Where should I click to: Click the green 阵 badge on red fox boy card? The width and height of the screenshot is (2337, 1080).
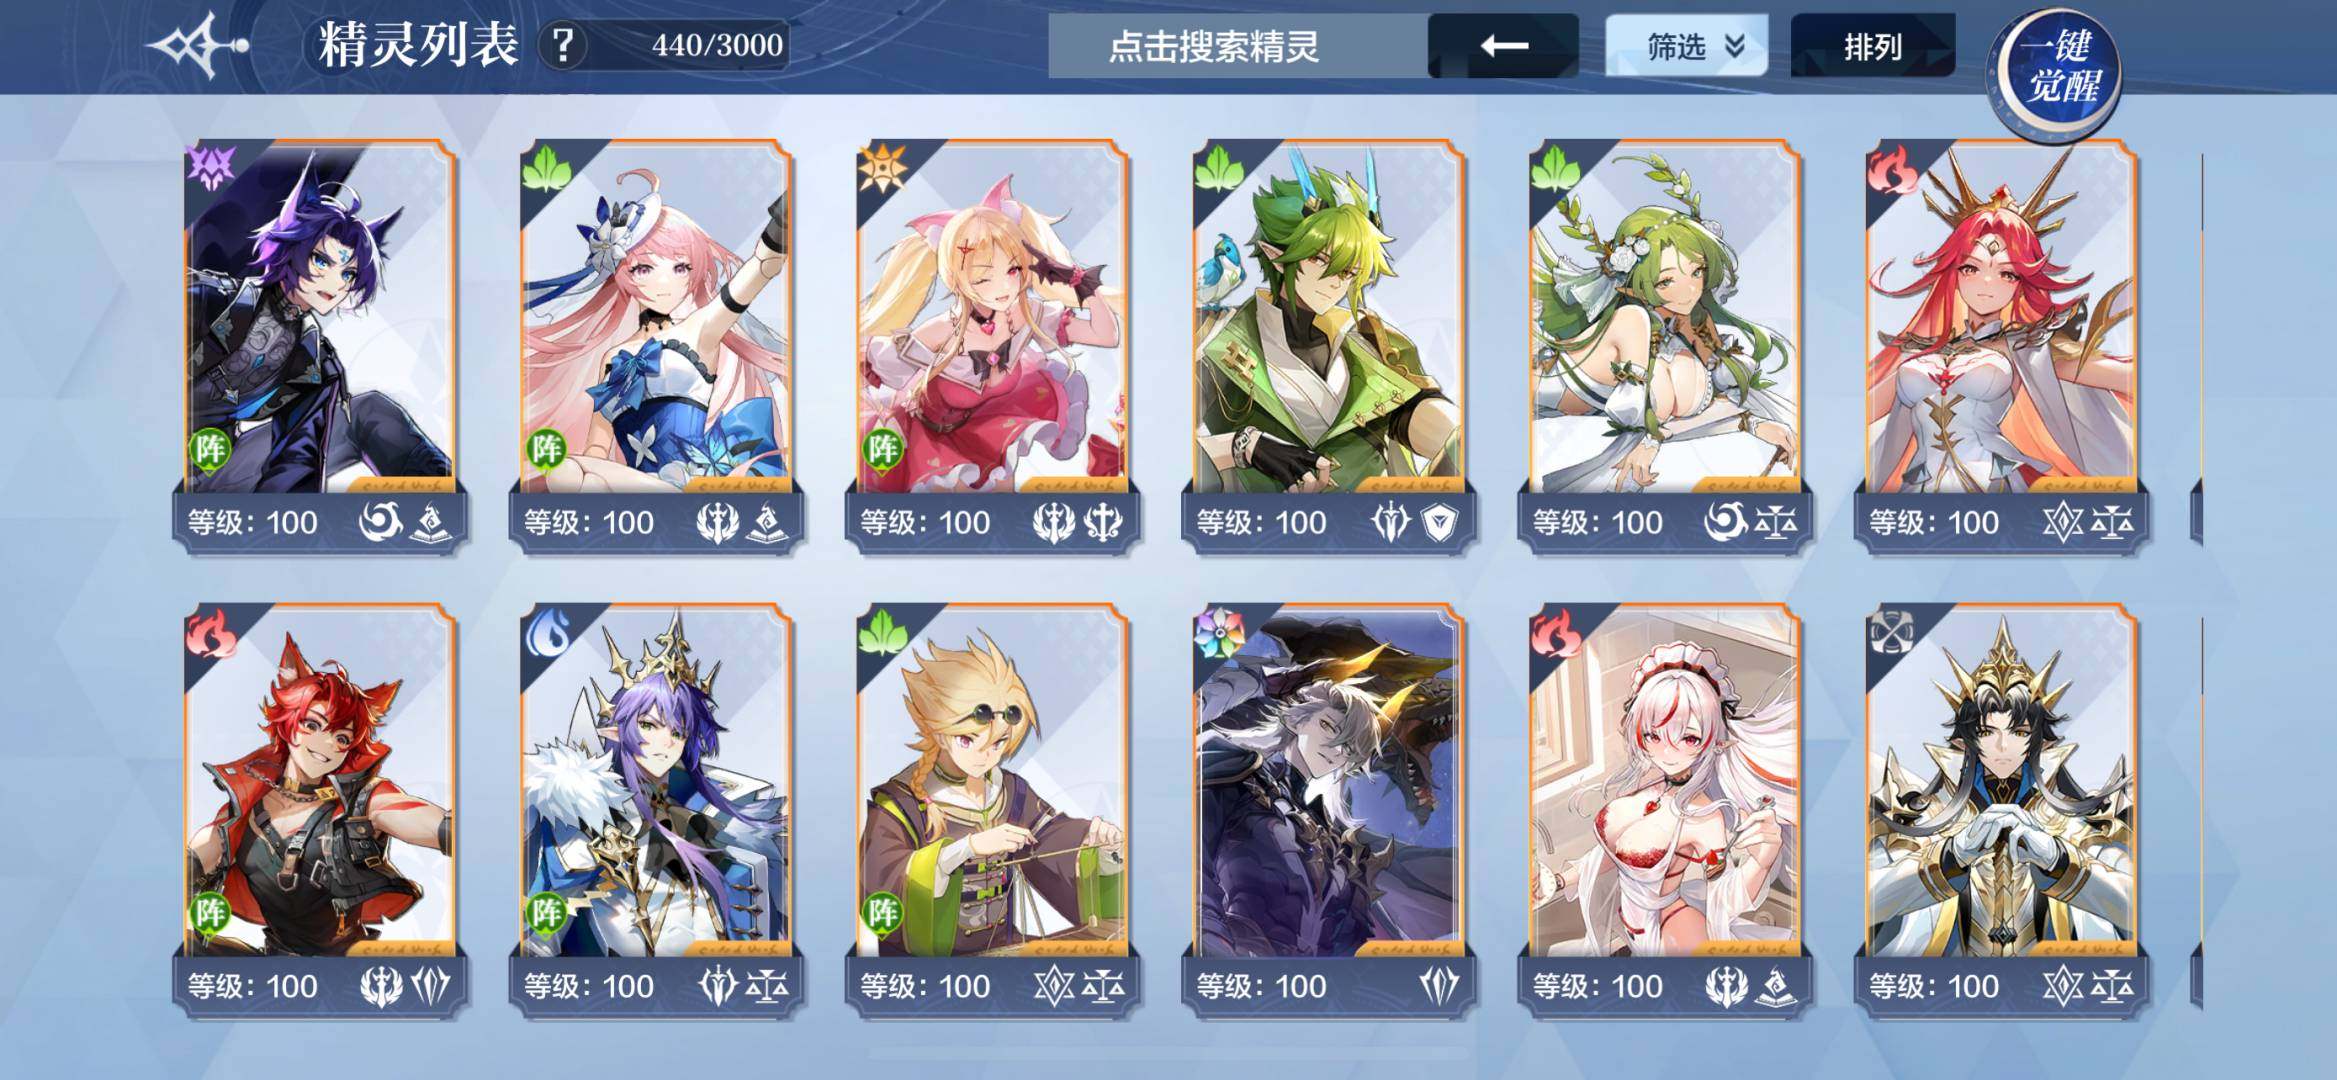tap(210, 913)
